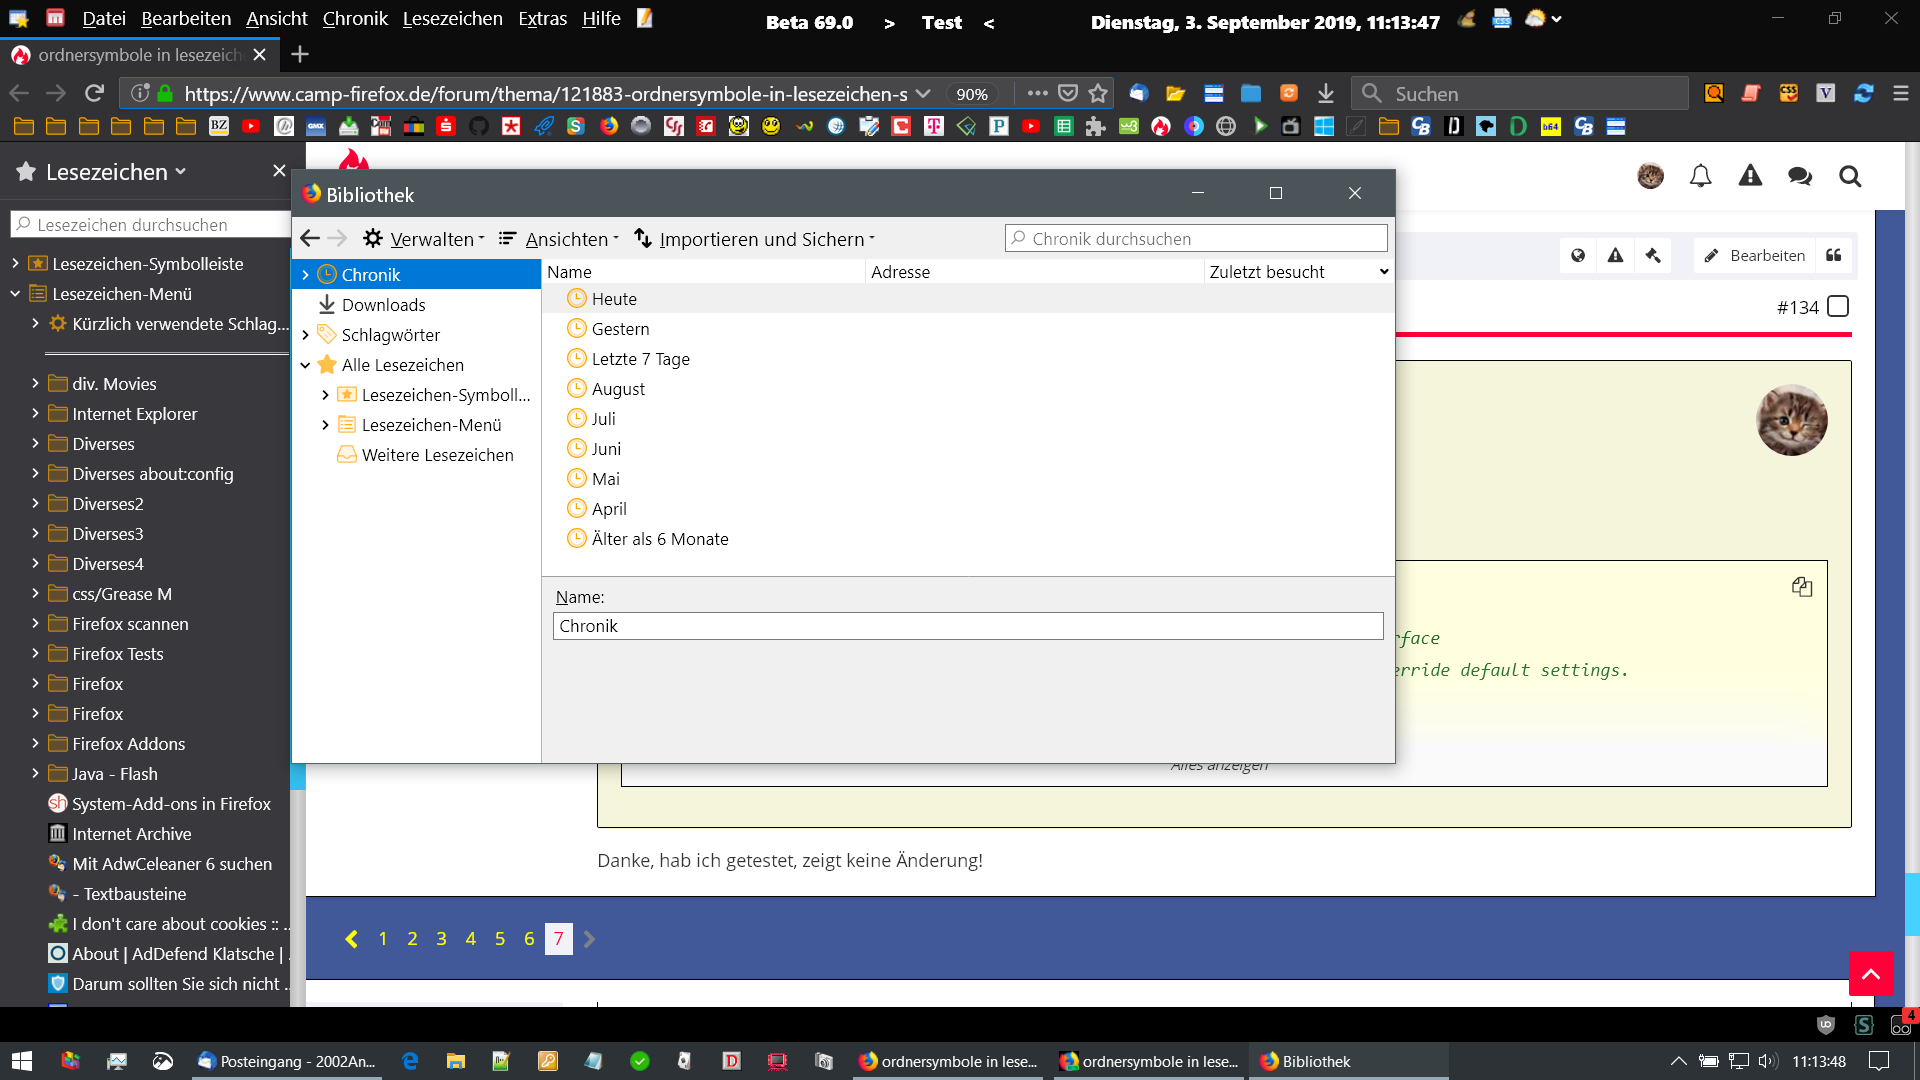Select the Letzte 7 Tage history entry
This screenshot has width=1920, height=1080.
click(640, 359)
